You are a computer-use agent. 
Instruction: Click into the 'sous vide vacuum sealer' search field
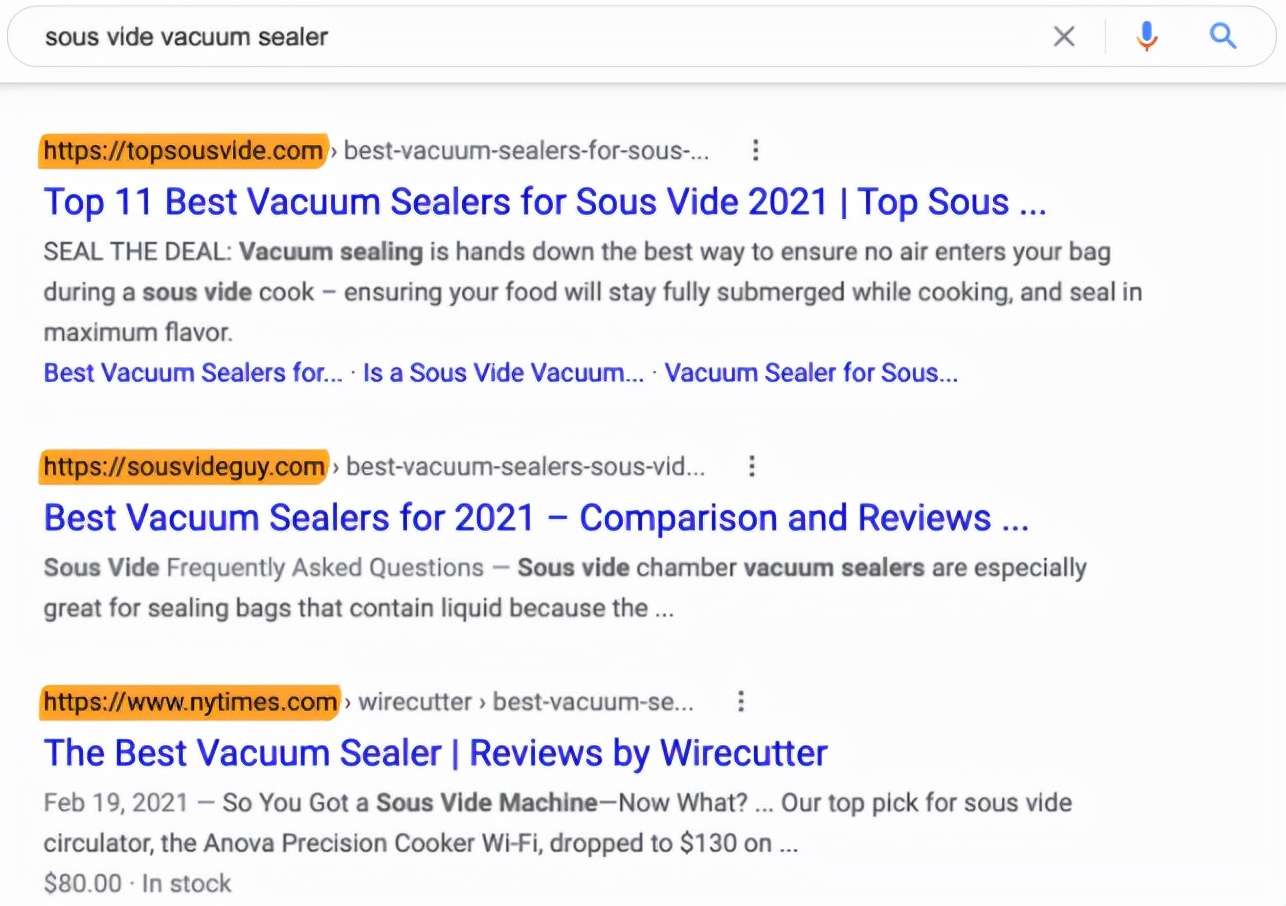click(x=500, y=37)
